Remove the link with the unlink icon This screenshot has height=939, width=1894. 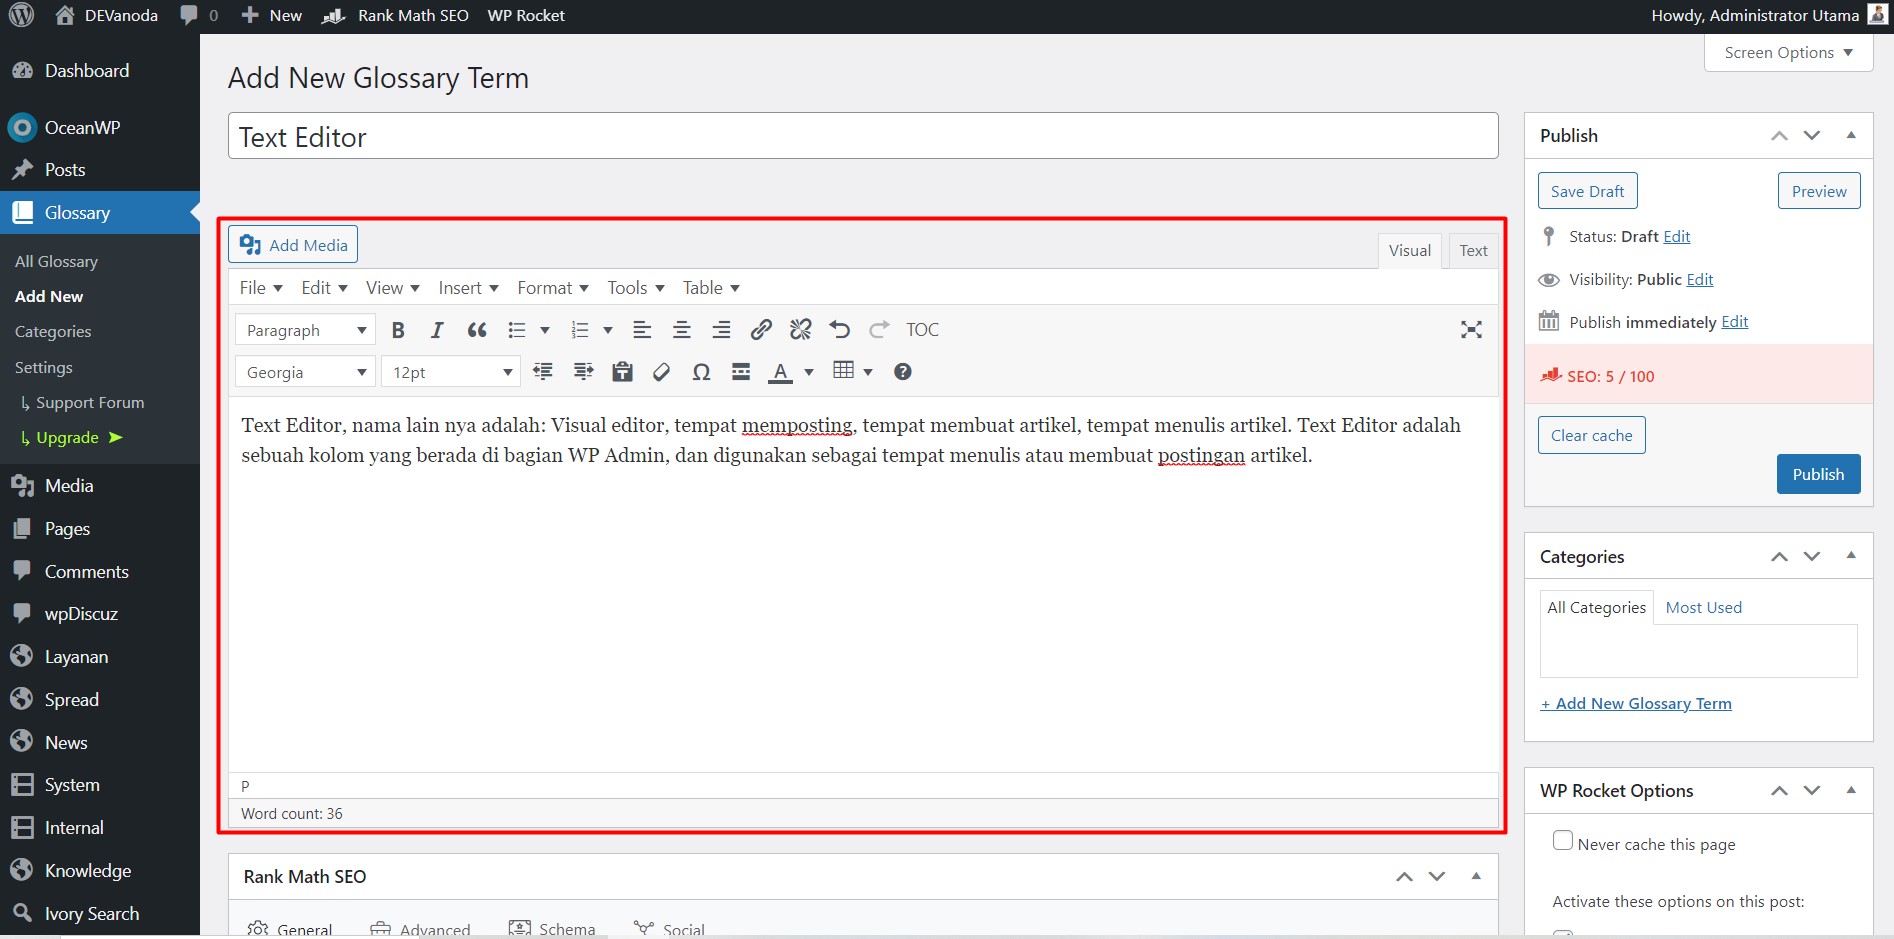[800, 330]
